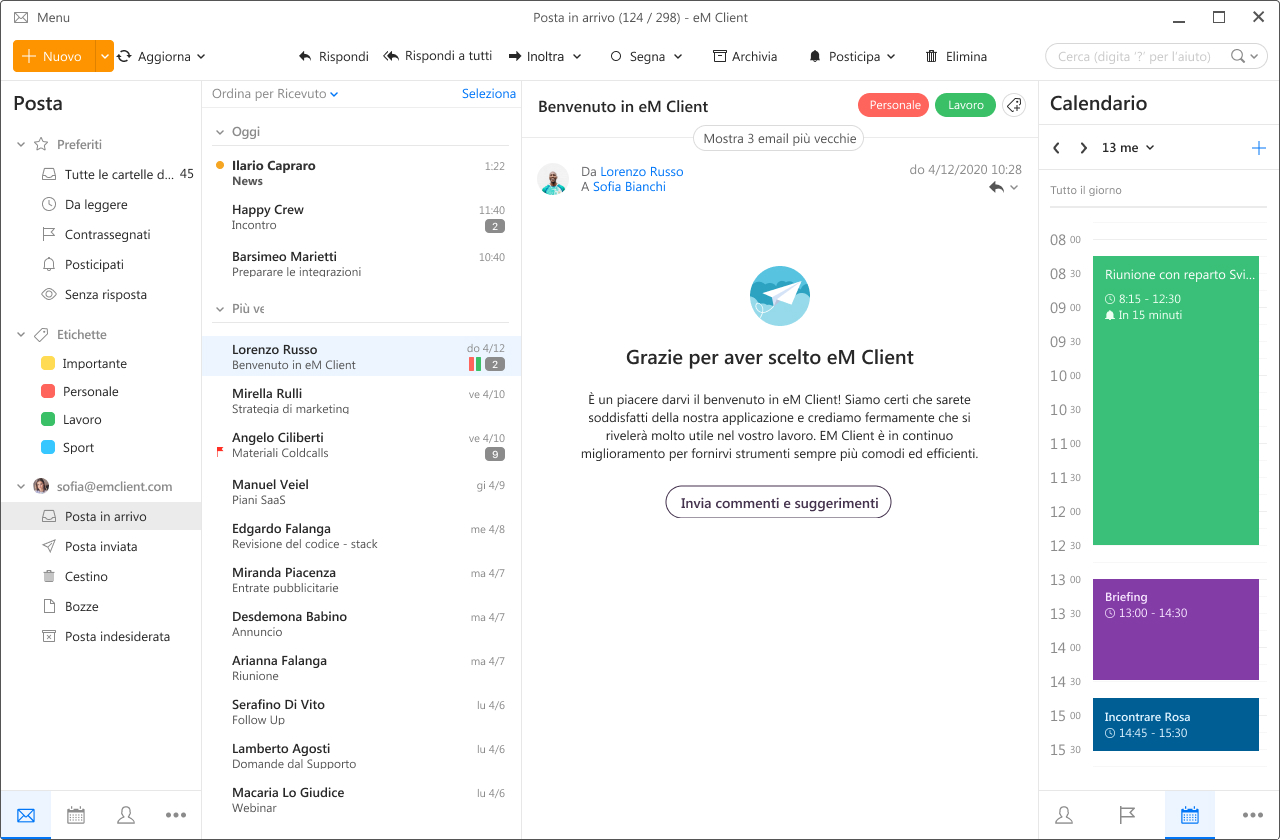Collapse the Preferiti section
Screen dimensions: 1280x840
tap(21, 145)
